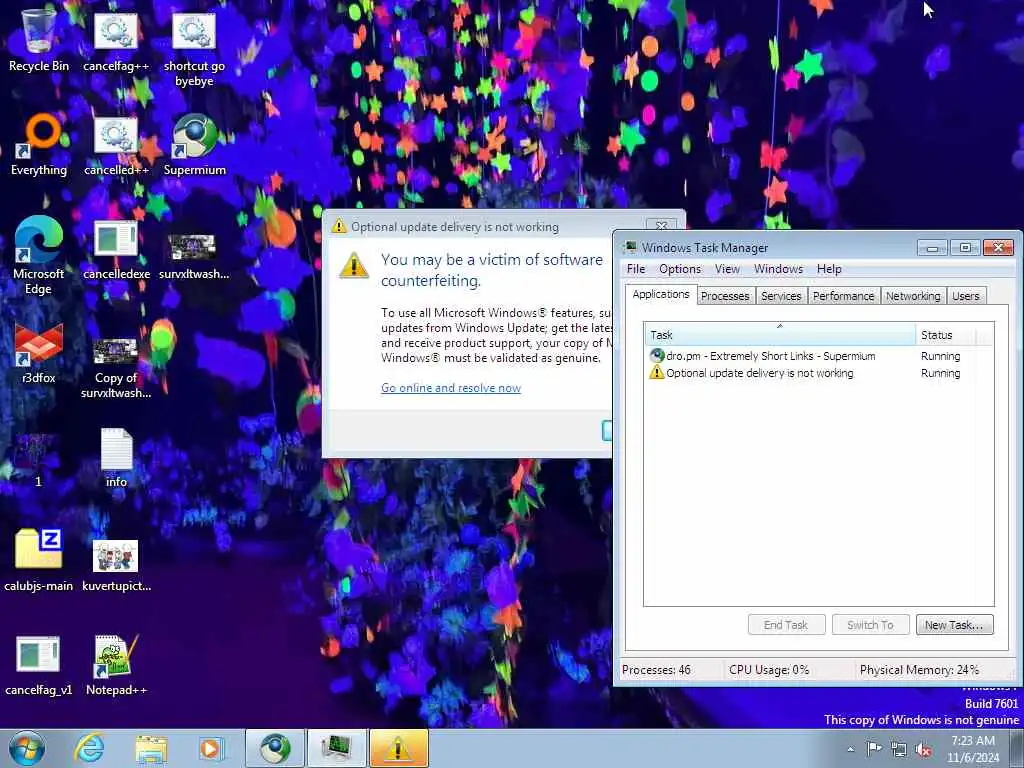
Task: Switch to Supermium browser taskbar button
Action: (275, 748)
